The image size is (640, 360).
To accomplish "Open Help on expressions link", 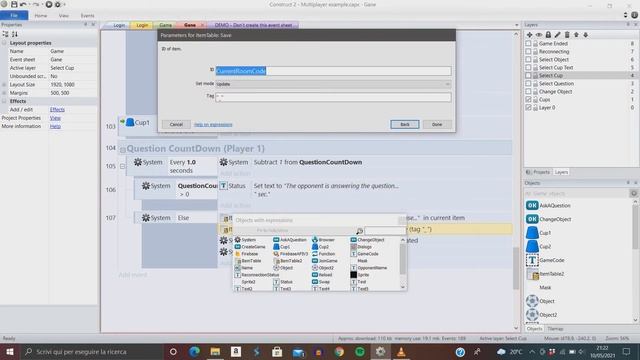I will (213, 124).
